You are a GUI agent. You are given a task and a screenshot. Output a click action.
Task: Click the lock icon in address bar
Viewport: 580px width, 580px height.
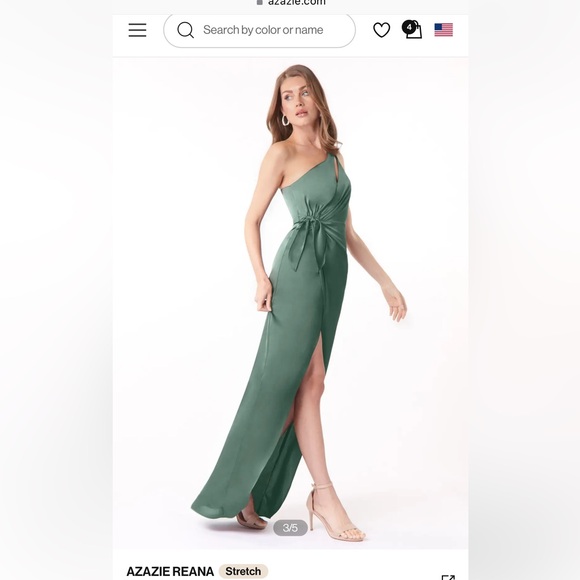[260, 2]
